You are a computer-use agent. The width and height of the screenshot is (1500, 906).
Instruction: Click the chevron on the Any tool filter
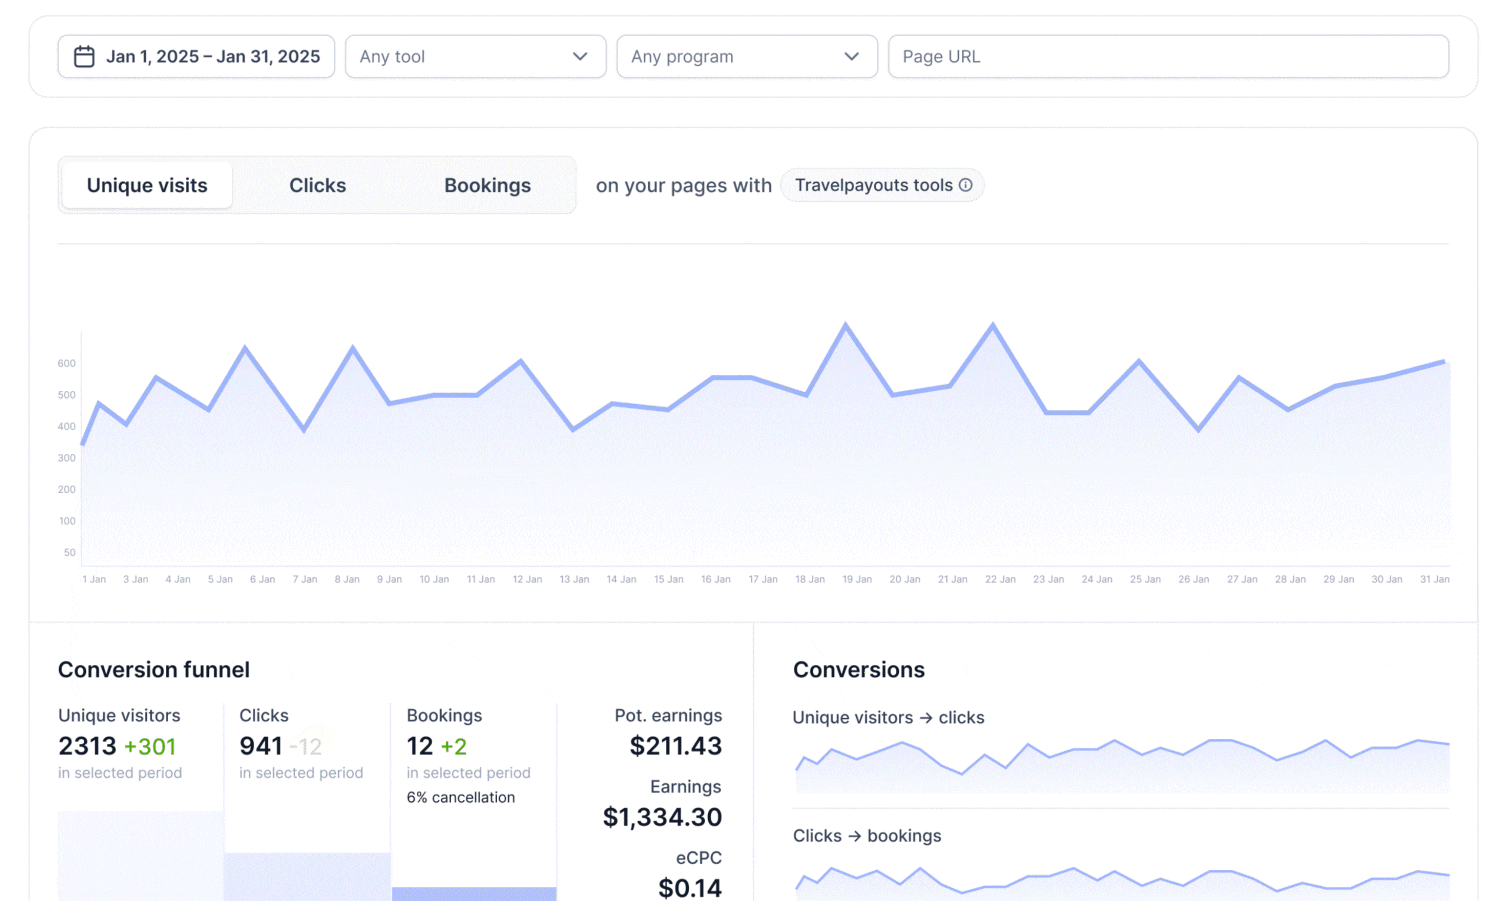[x=580, y=57]
